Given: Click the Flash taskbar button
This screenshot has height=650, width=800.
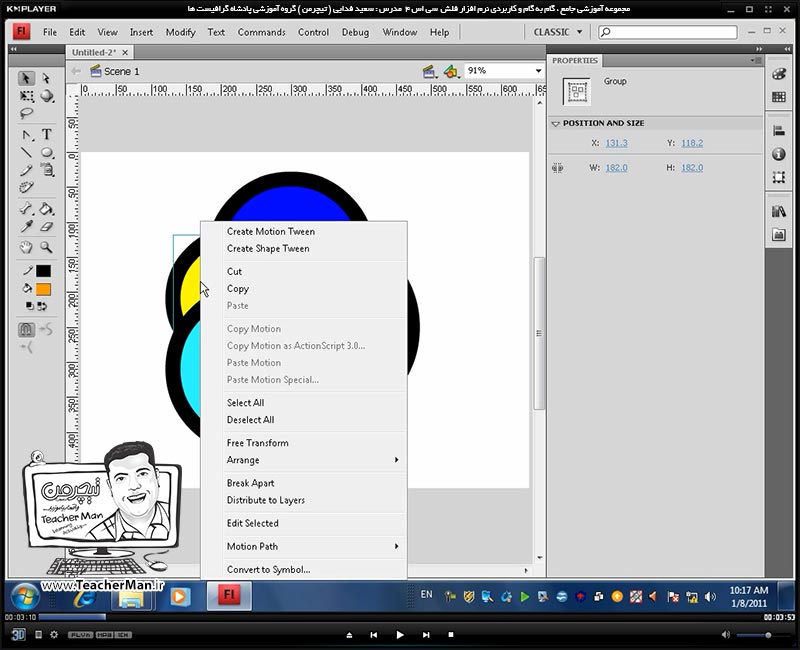Looking at the screenshot, I should click(x=229, y=595).
